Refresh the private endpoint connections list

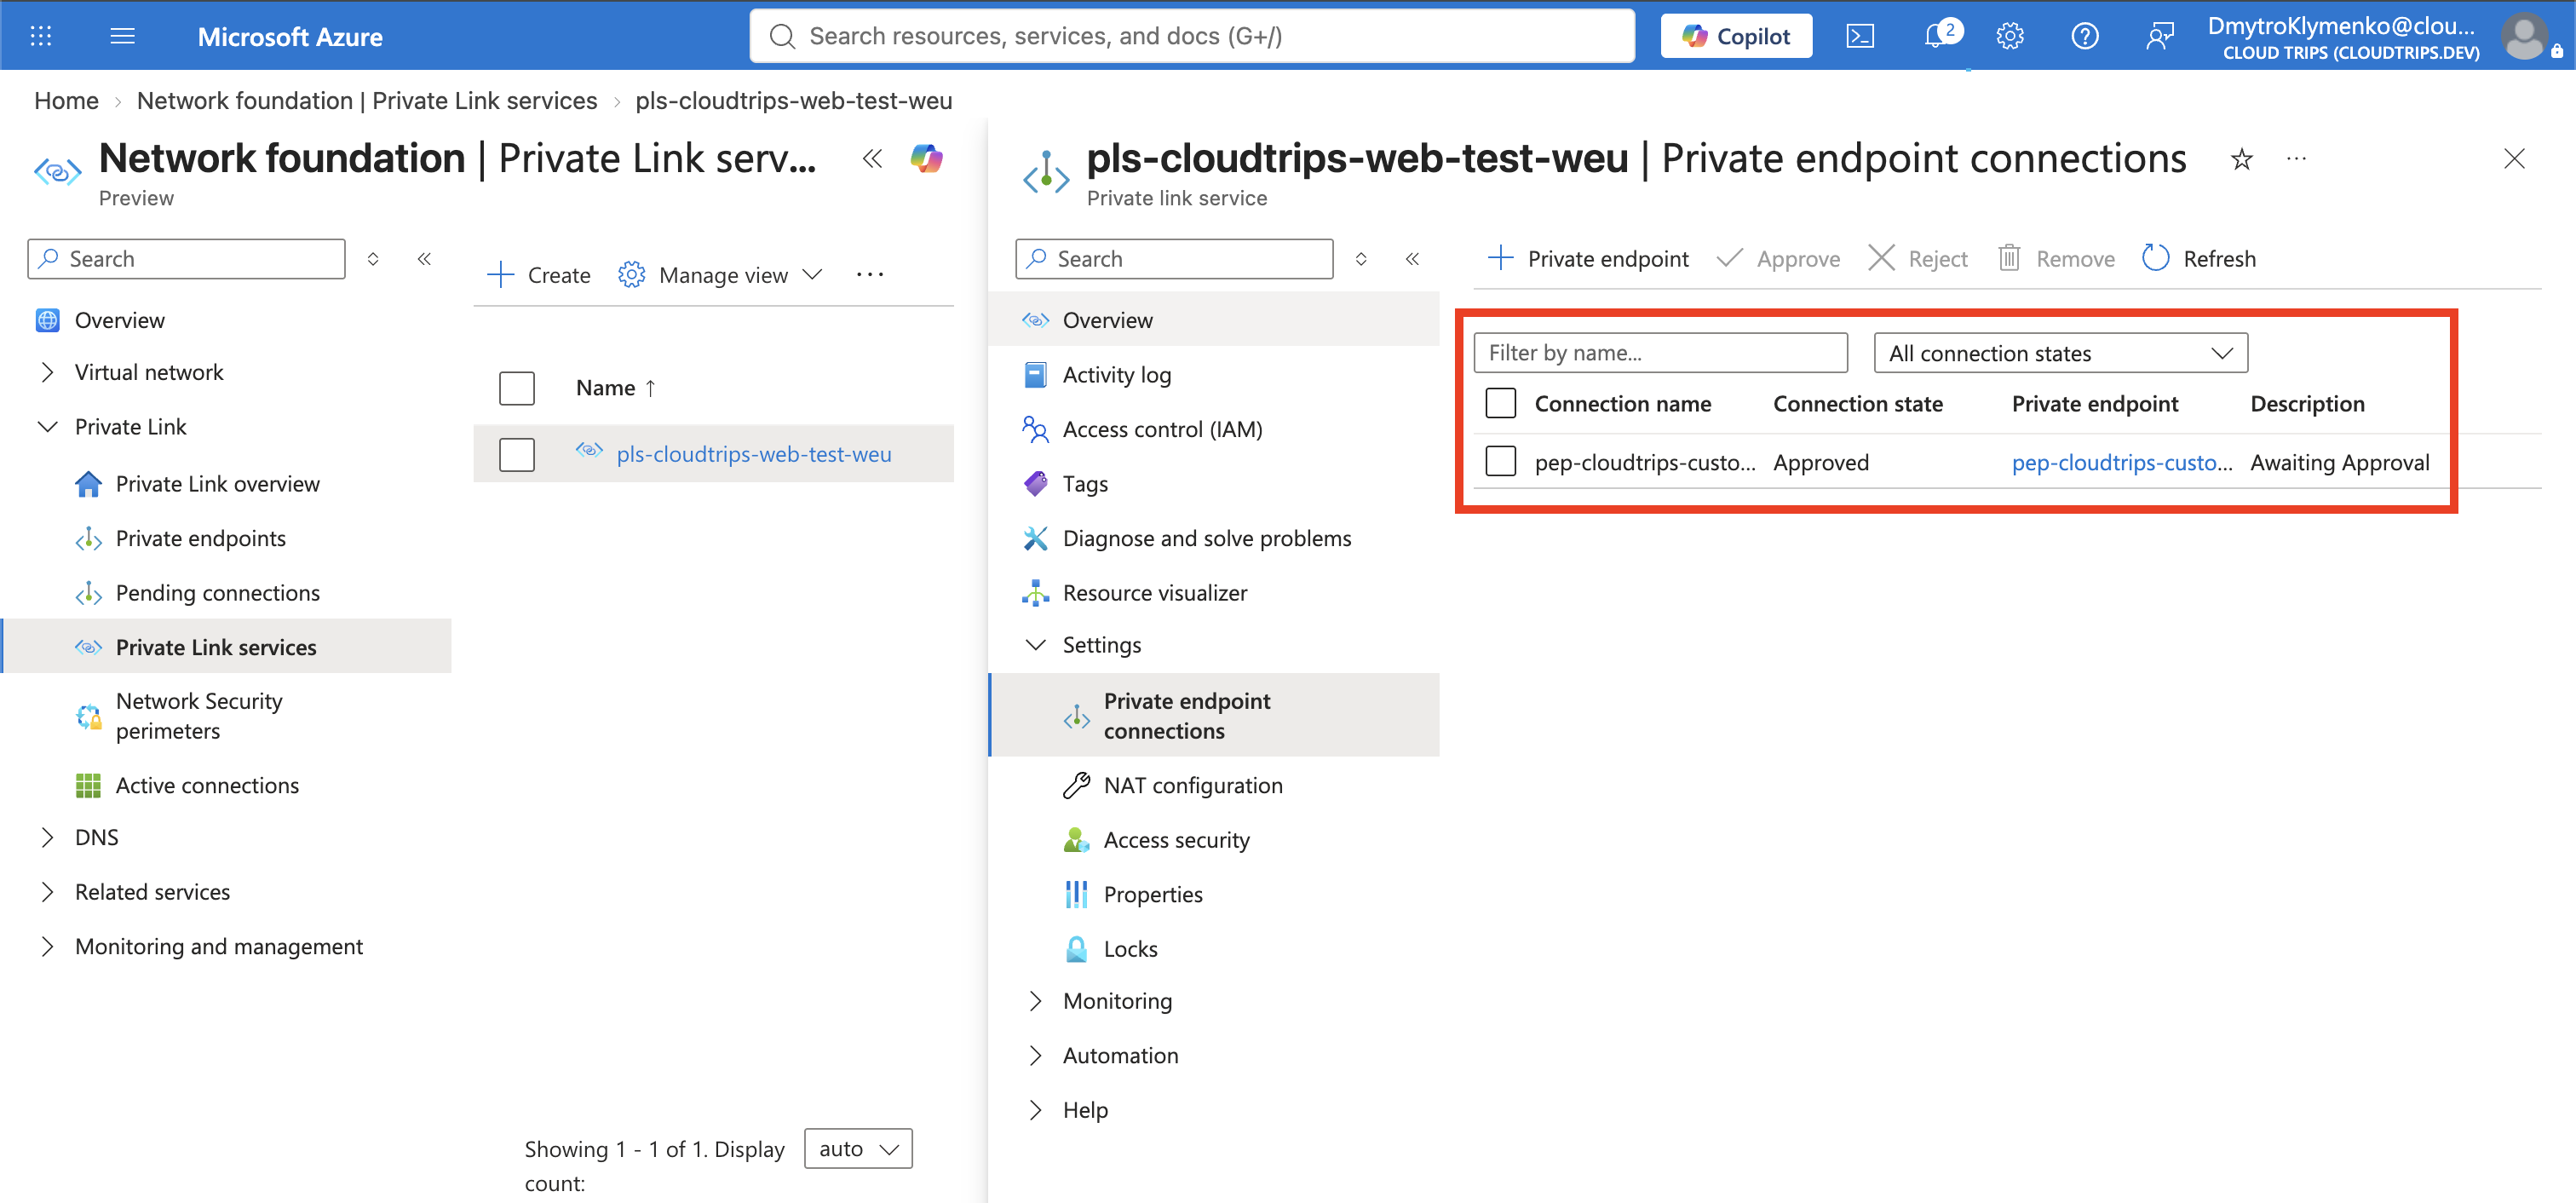[2199, 259]
